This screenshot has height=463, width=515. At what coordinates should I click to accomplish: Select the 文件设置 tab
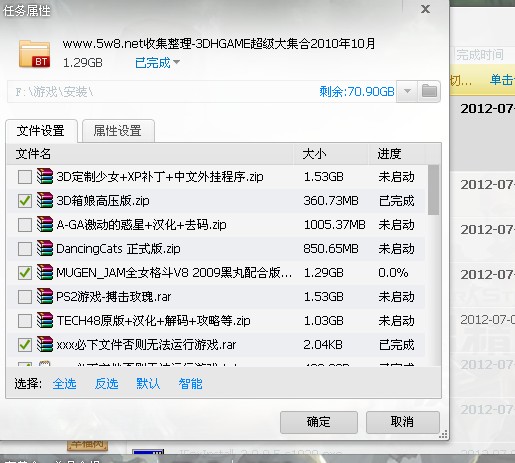tap(41, 131)
